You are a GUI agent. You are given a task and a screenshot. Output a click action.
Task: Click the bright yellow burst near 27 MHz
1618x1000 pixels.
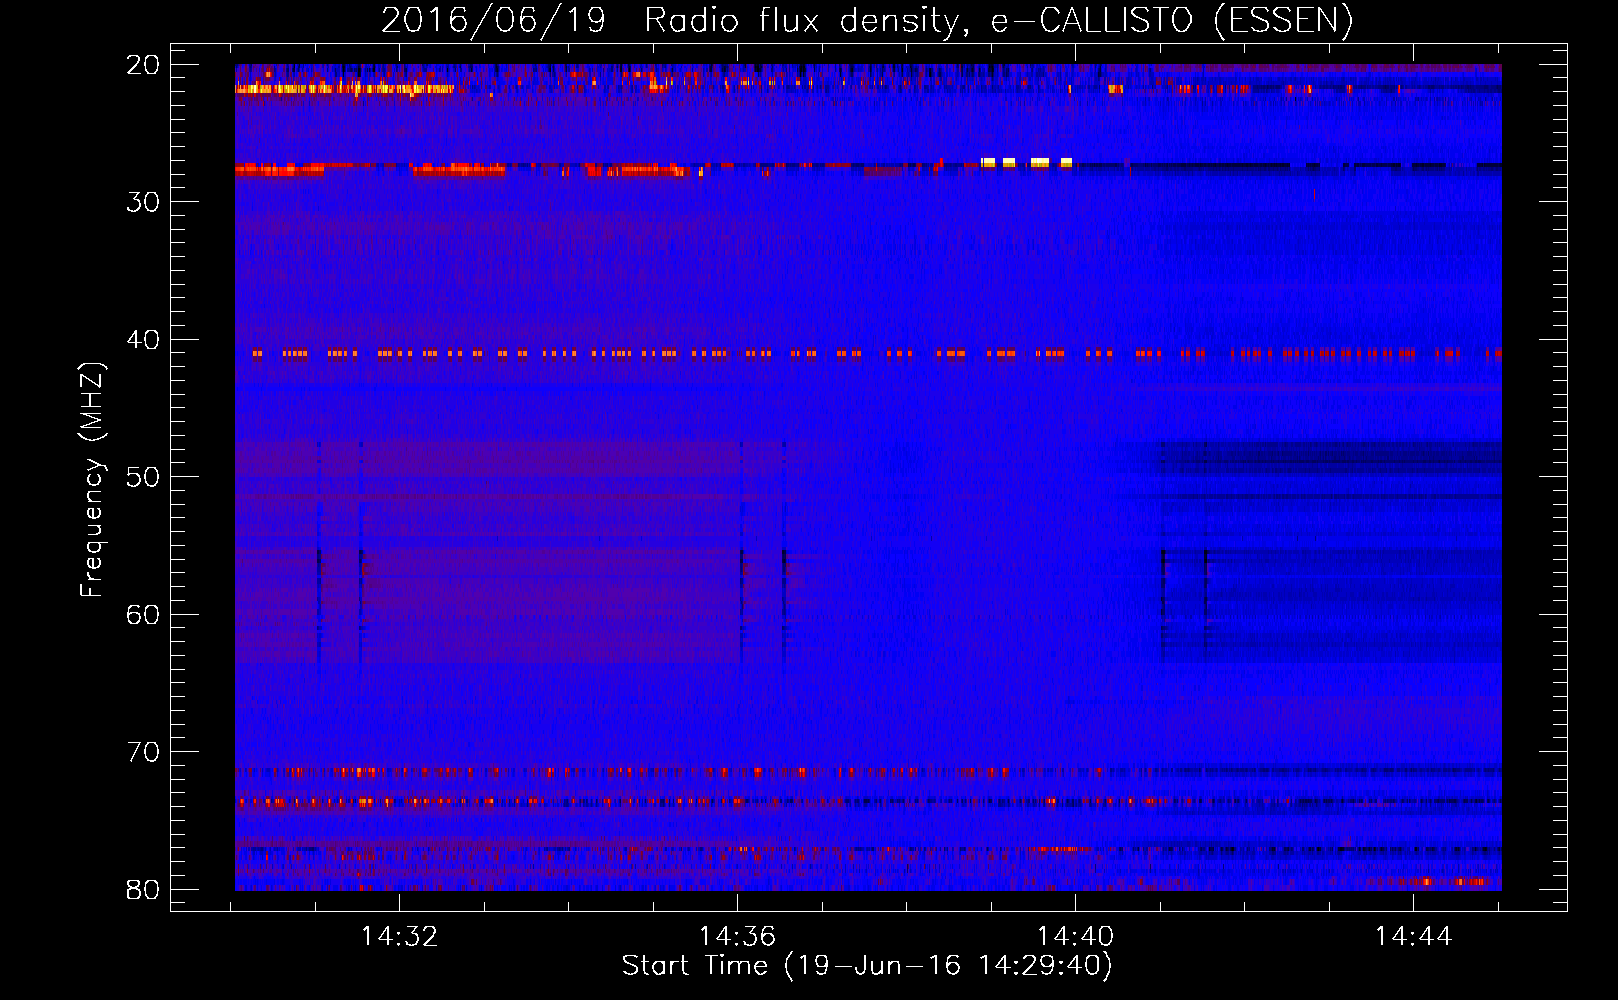[1027, 162]
